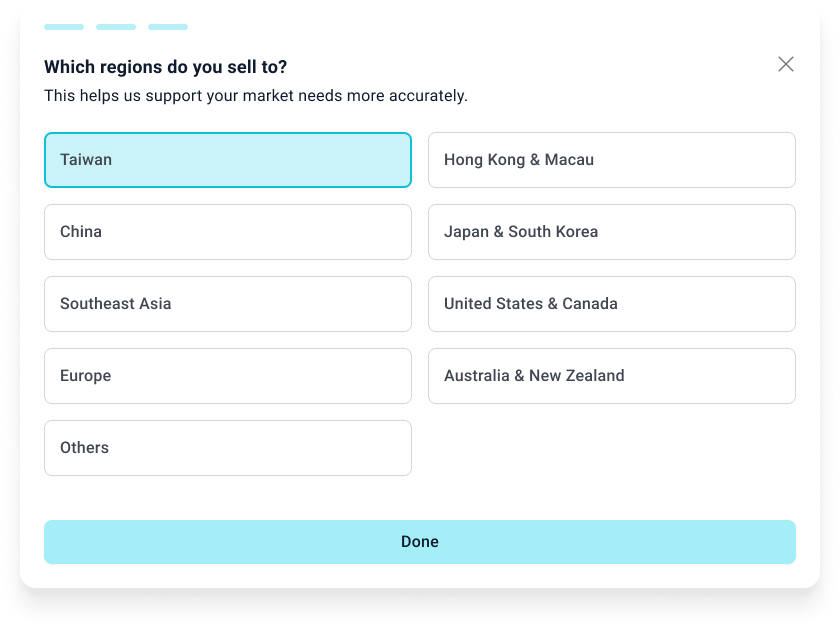Tick the Others tile below Europe

227,448
